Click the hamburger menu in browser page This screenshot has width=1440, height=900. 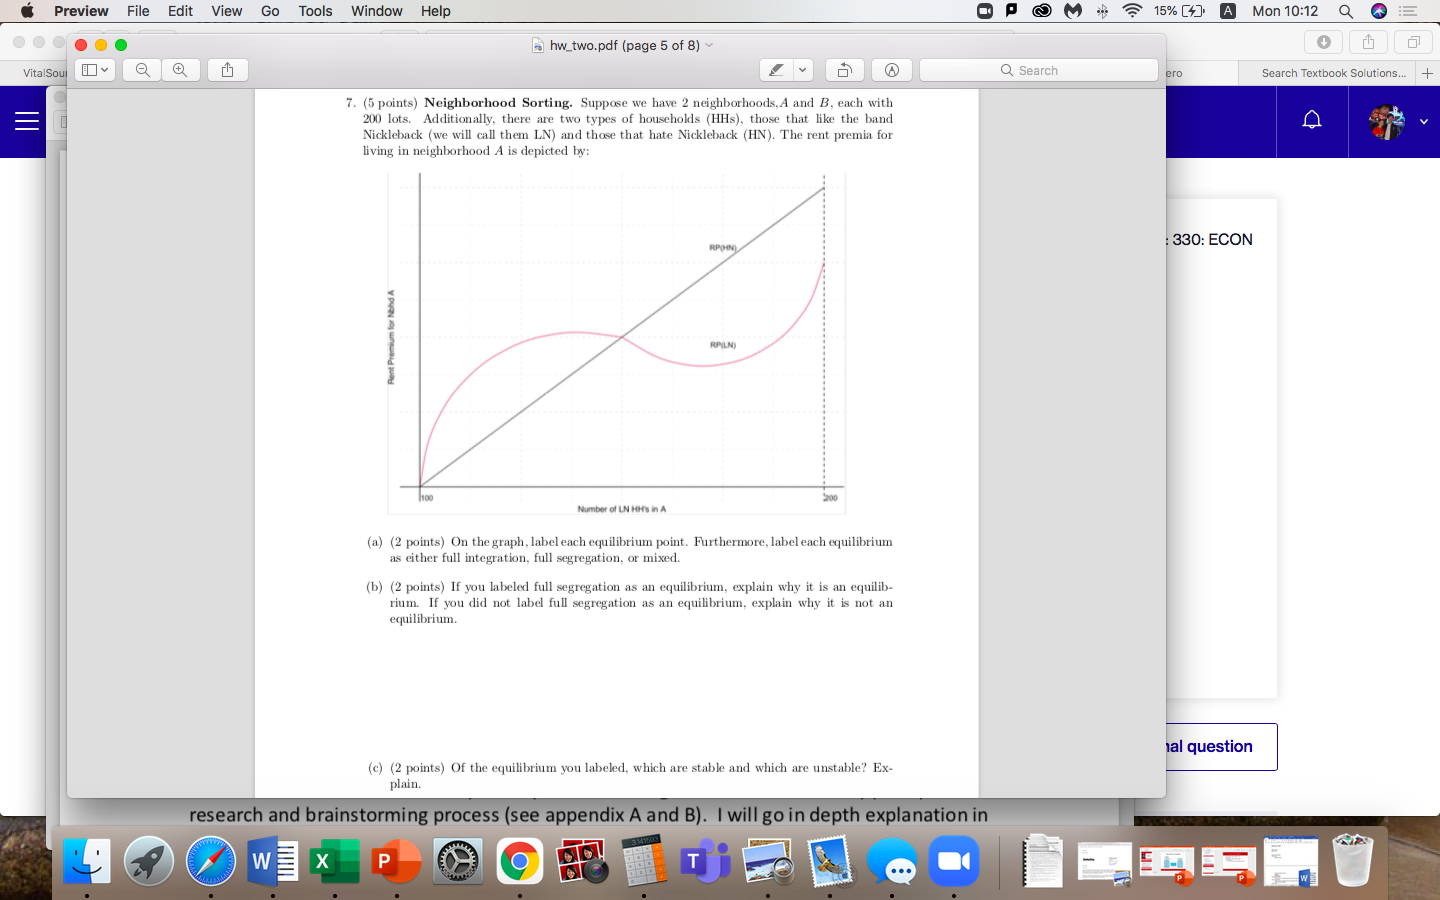click(x=27, y=121)
